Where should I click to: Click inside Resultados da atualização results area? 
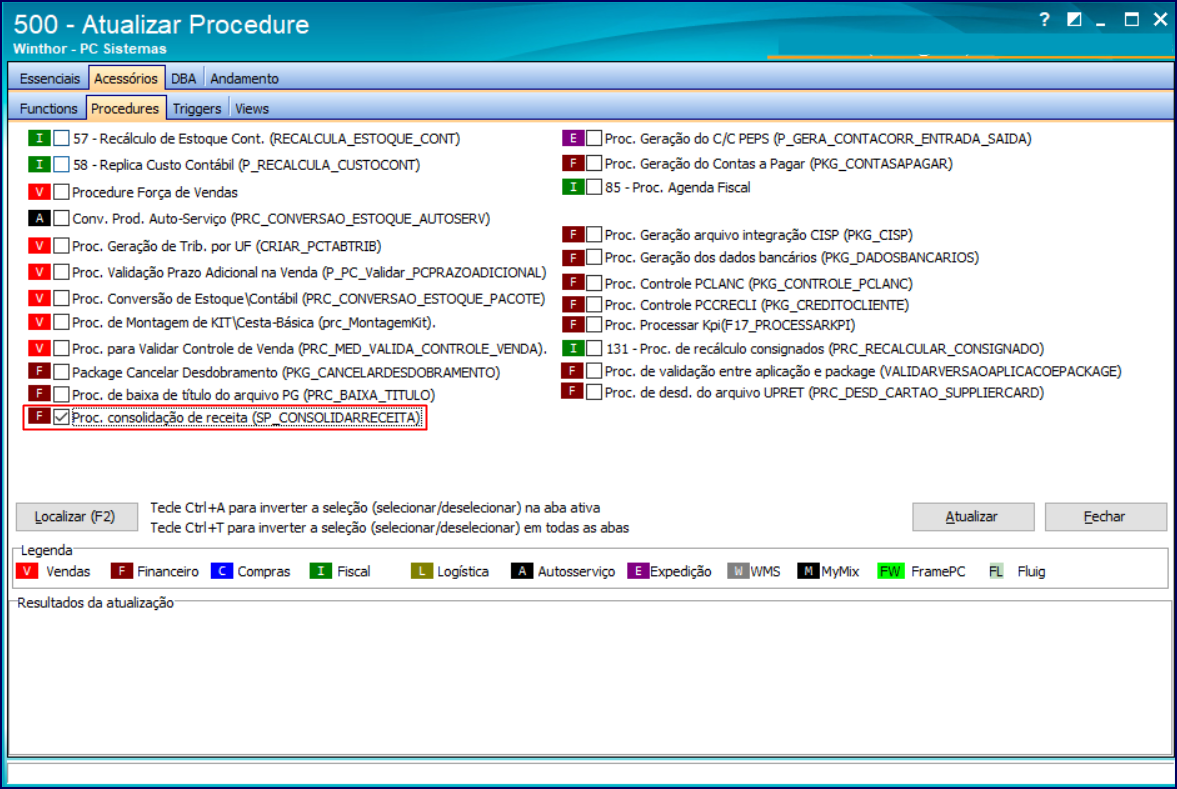tap(589, 679)
